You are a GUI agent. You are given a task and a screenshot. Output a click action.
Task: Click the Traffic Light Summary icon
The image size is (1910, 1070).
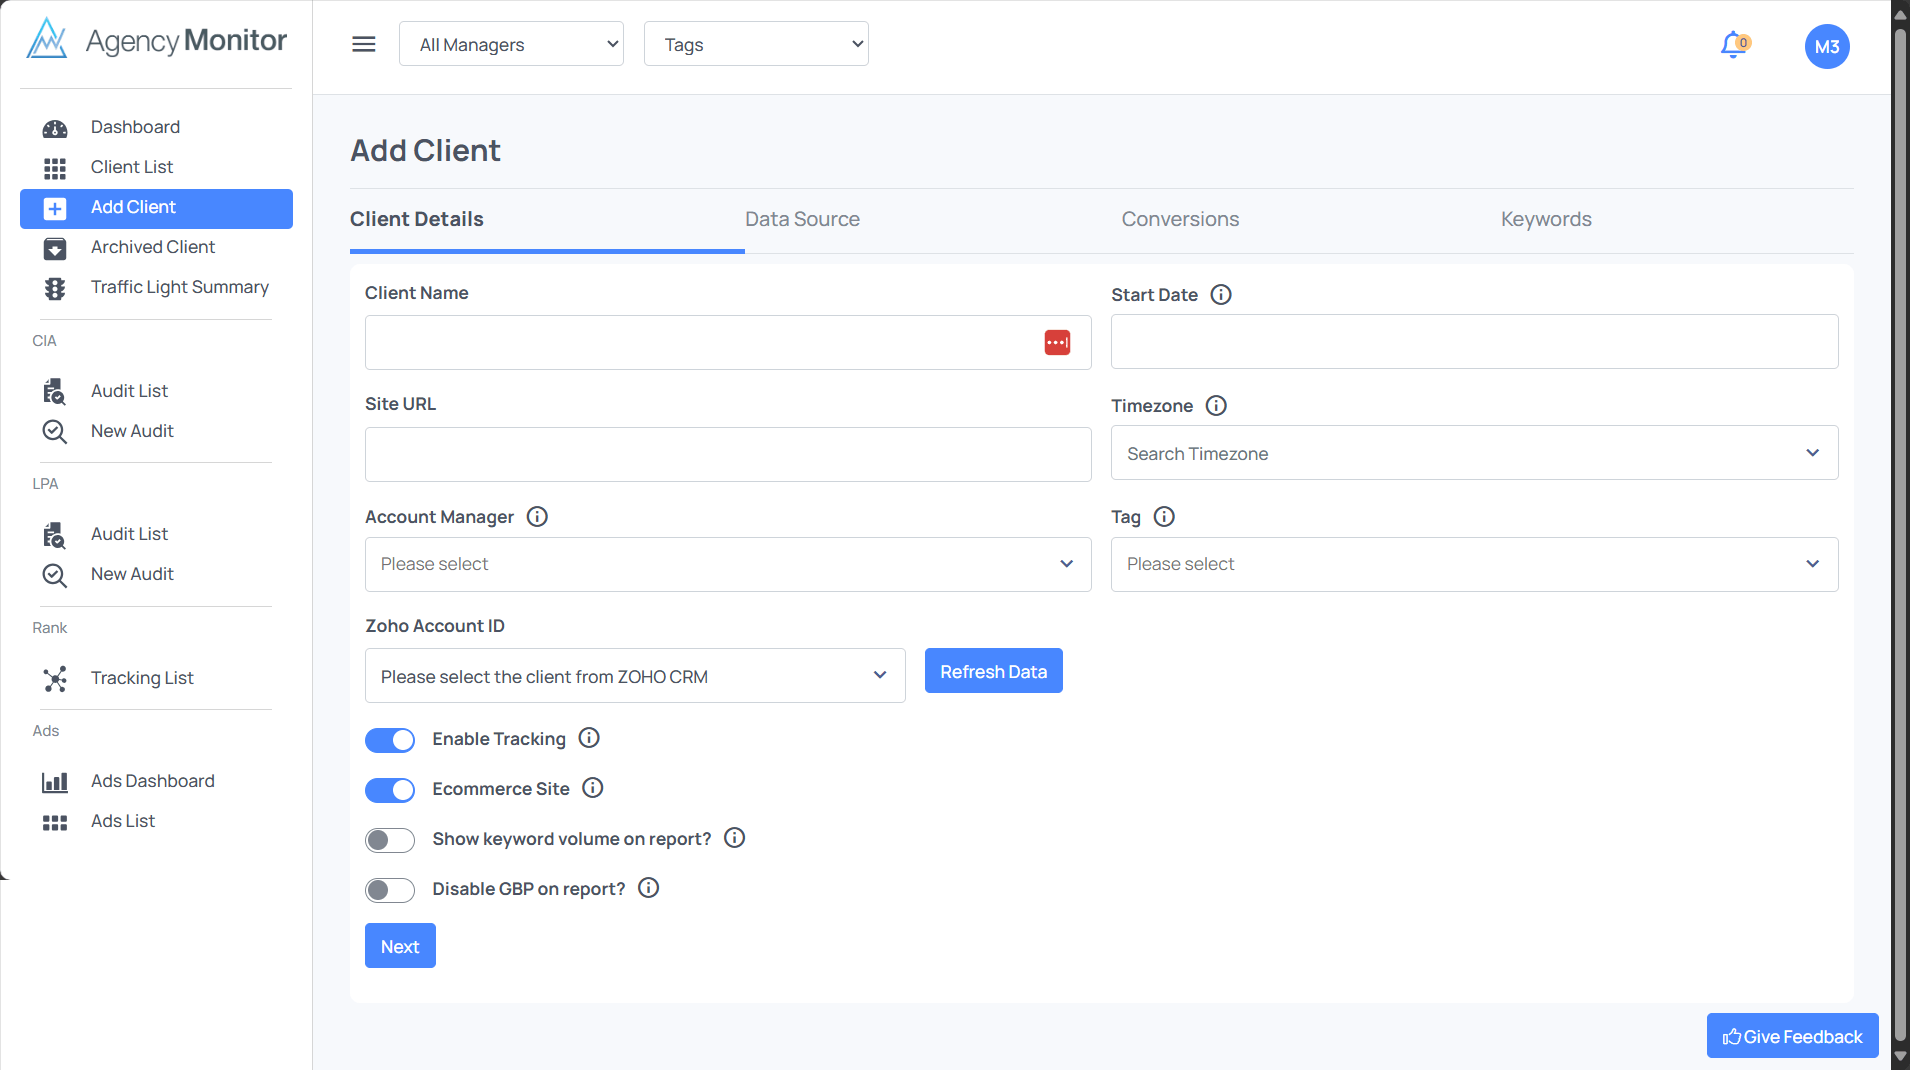[55, 288]
